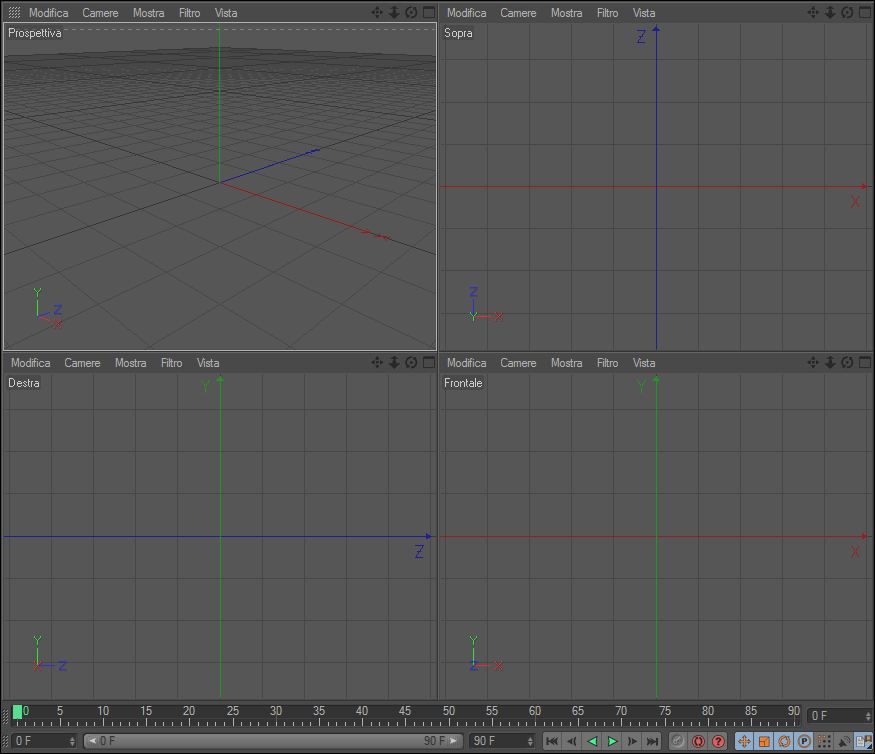
Task: Click the red question mark icon
Action: pos(718,741)
